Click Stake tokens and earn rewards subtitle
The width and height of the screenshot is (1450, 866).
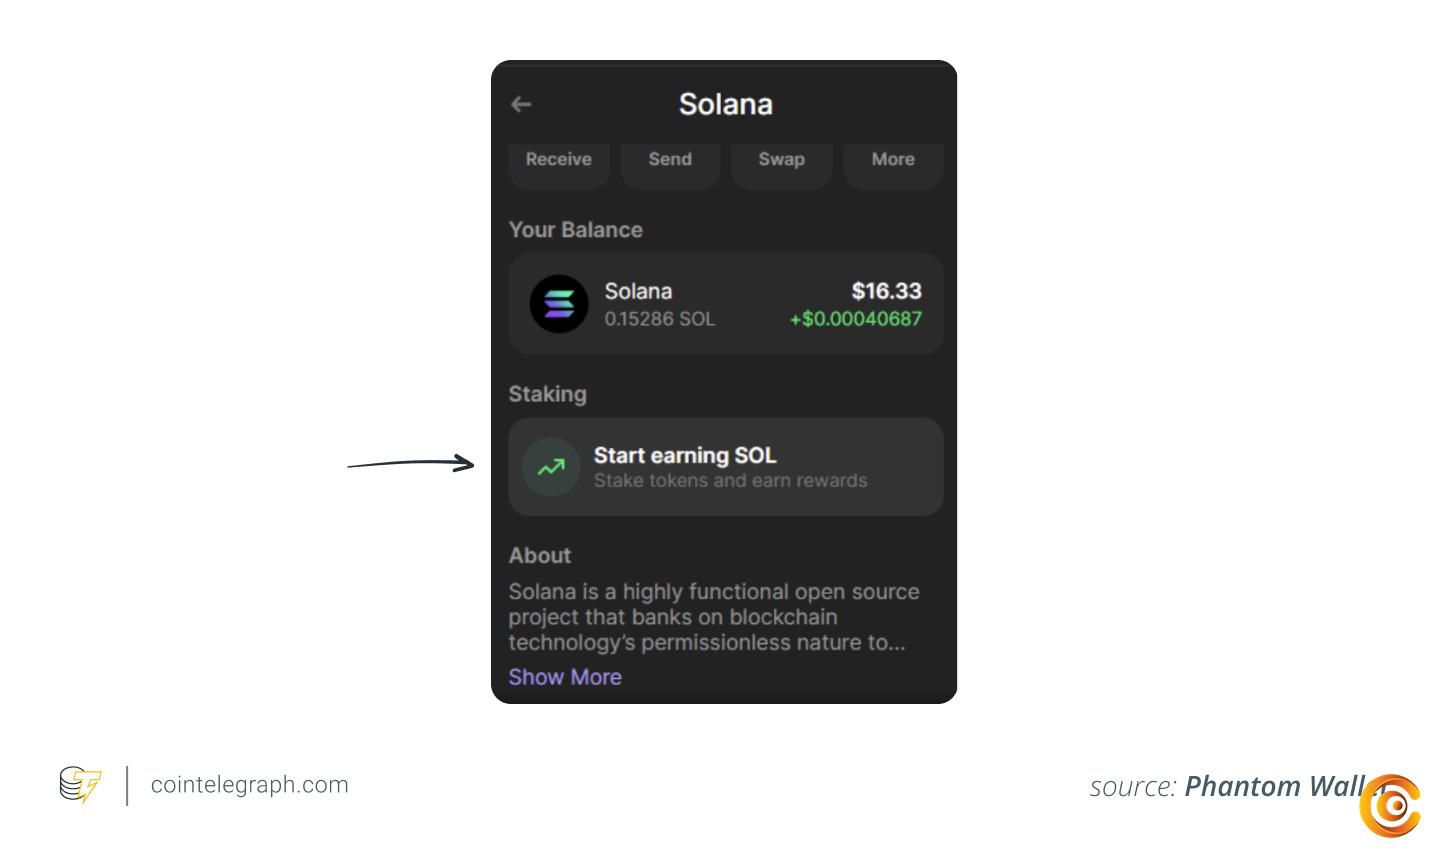click(x=731, y=481)
